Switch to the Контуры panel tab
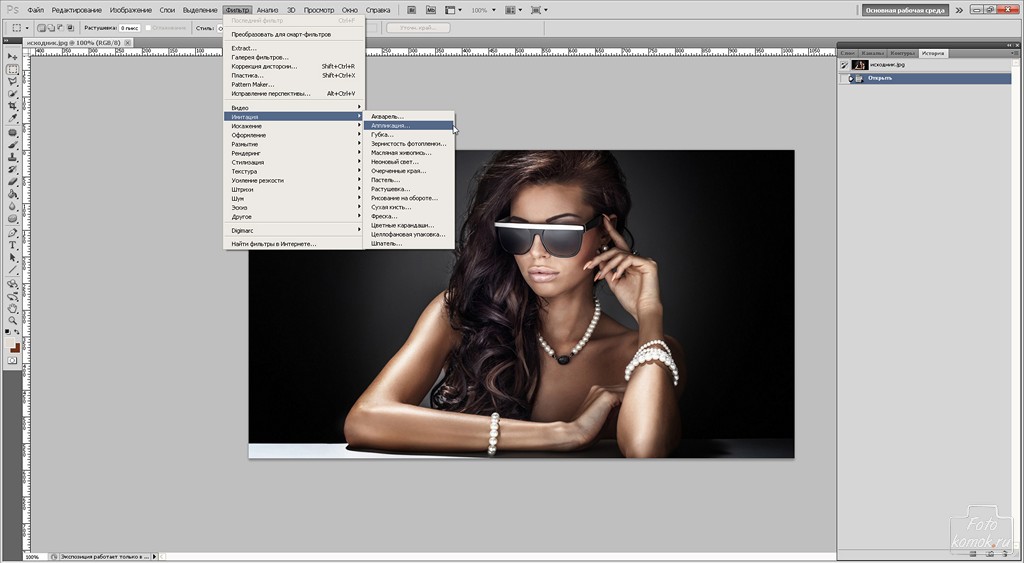The height and width of the screenshot is (563, 1024). (x=902, y=53)
